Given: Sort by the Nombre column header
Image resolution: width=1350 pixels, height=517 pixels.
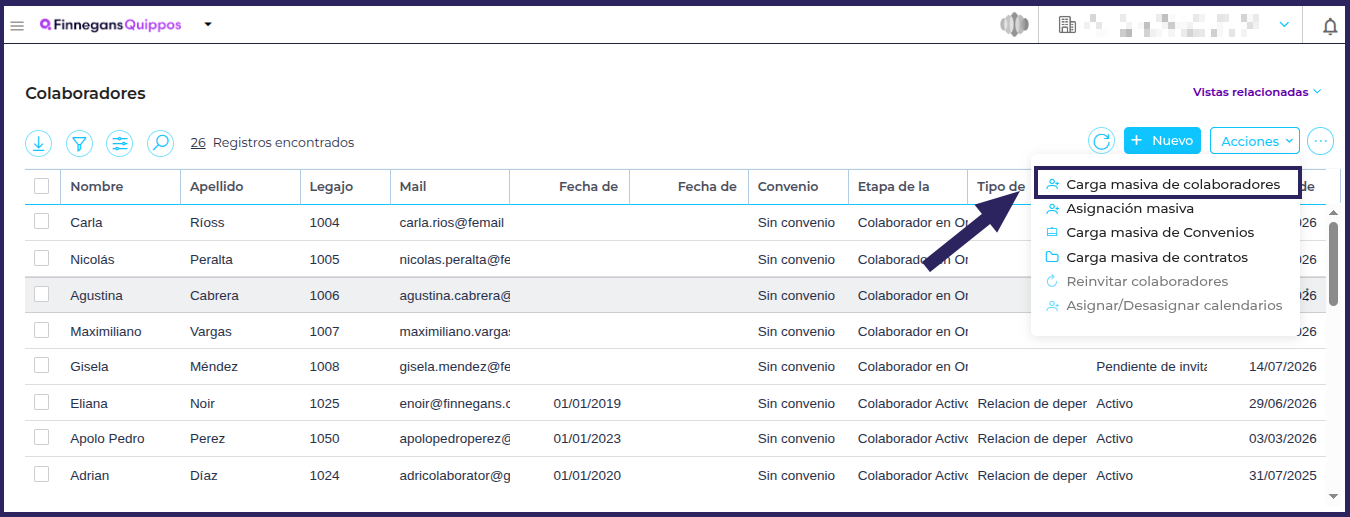Looking at the screenshot, I should (x=96, y=186).
